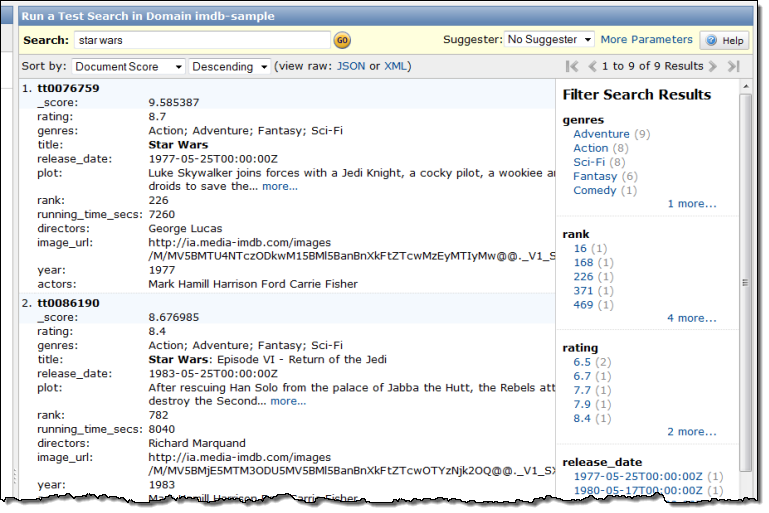This screenshot has width=769, height=513.
Task: Expand the plot of the Star Wars result
Action: [x=280, y=186]
